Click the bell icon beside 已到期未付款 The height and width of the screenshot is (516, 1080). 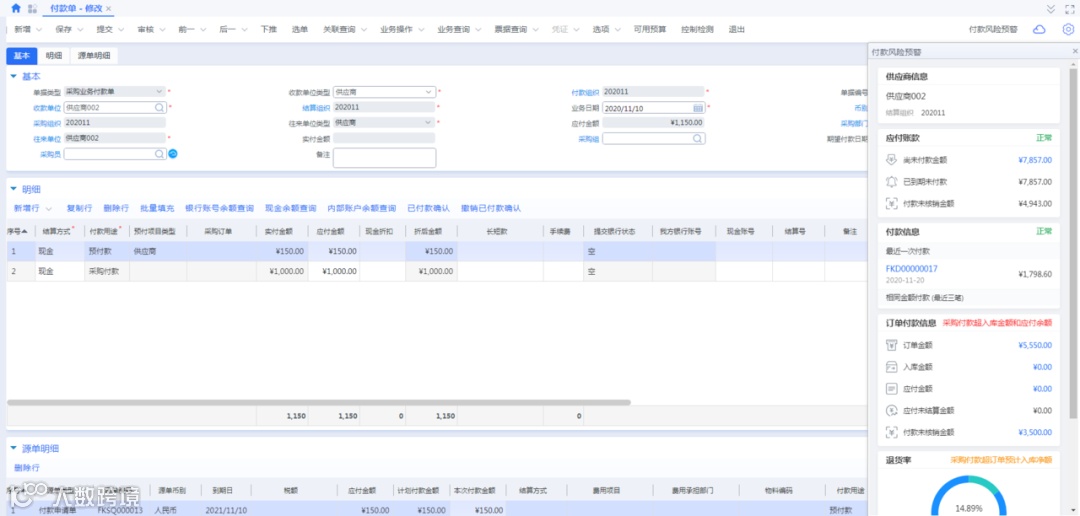[892, 182]
